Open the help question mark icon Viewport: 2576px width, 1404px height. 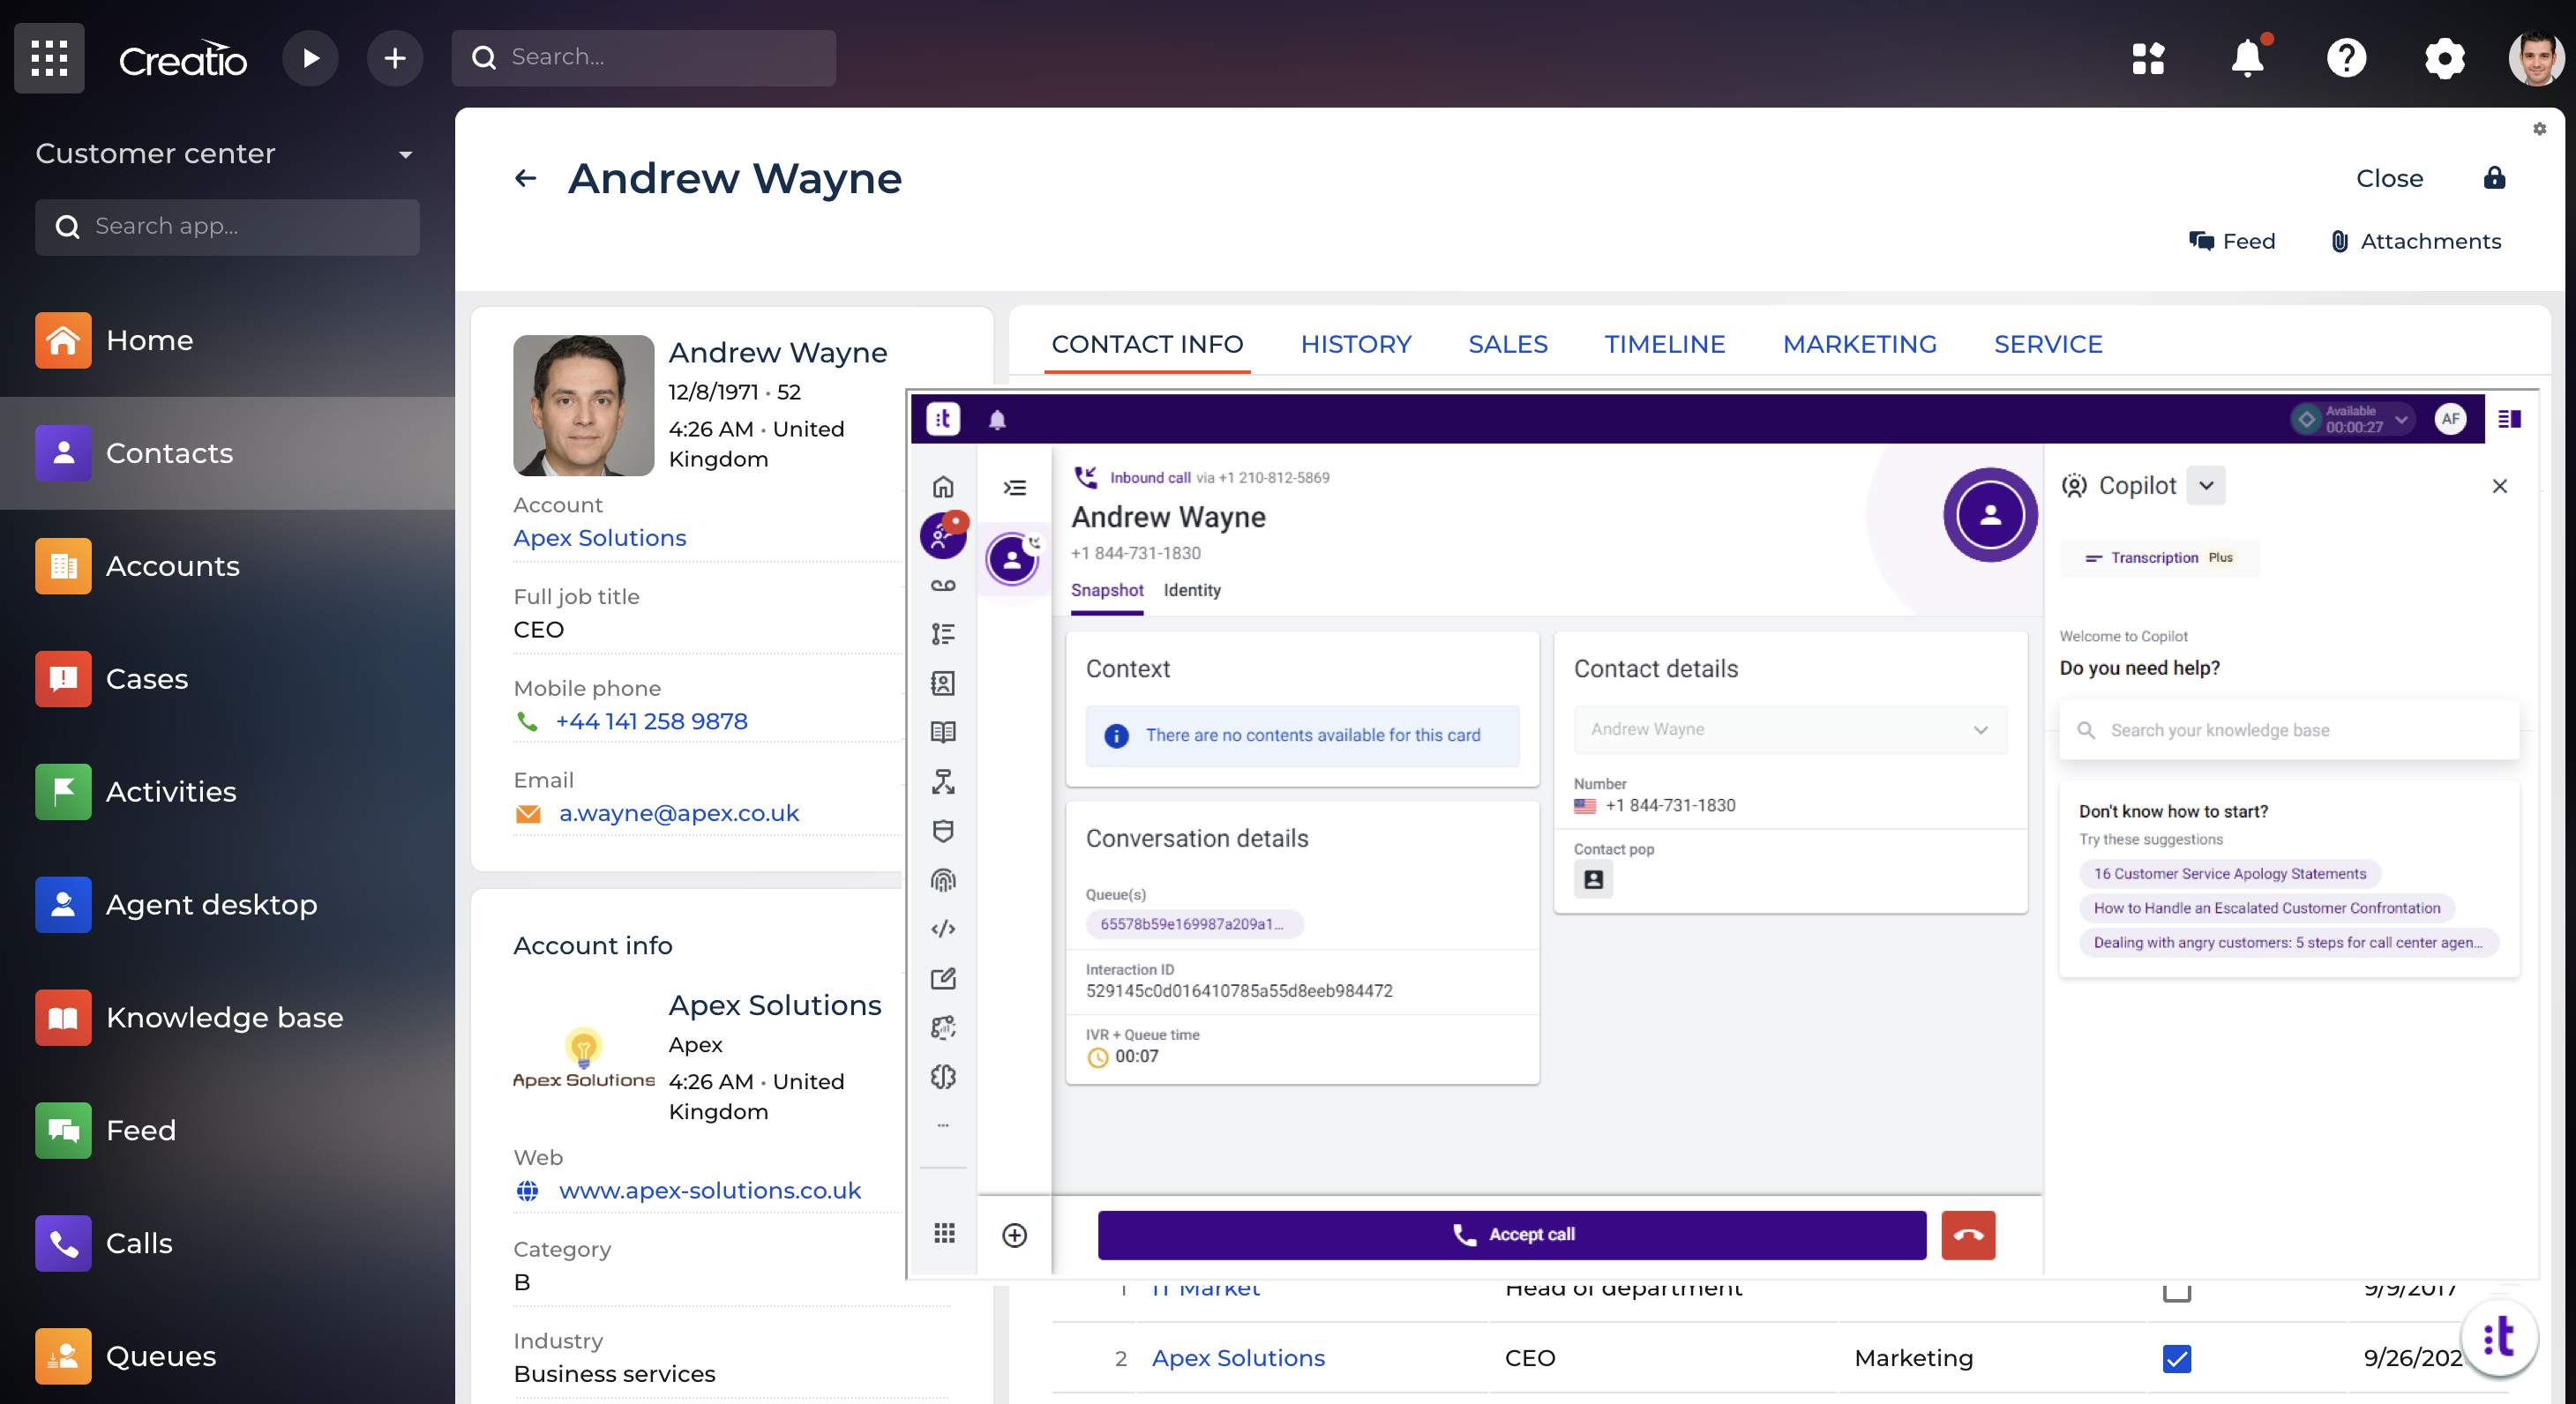point(2346,58)
